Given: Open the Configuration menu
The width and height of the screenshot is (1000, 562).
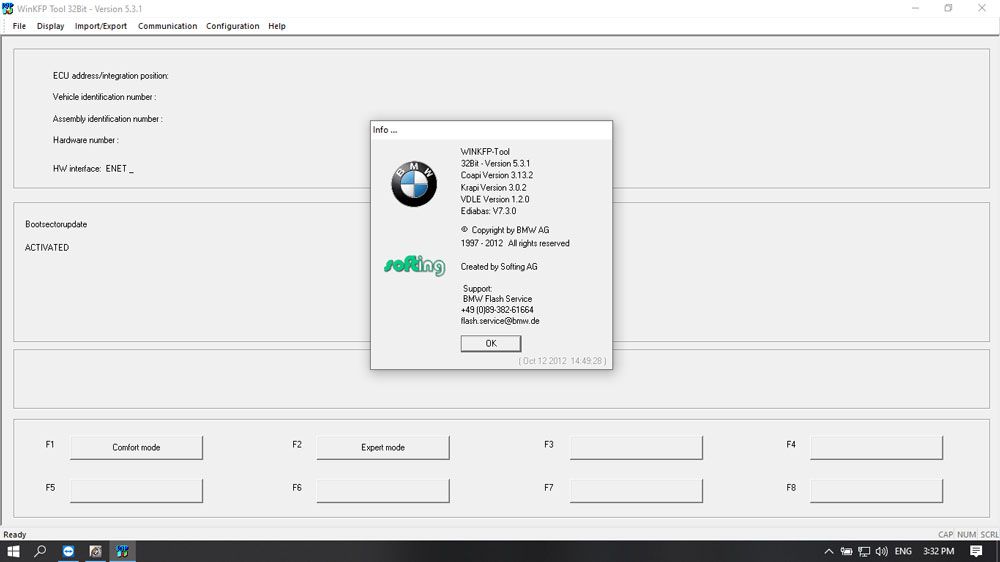Looking at the screenshot, I should pos(232,26).
